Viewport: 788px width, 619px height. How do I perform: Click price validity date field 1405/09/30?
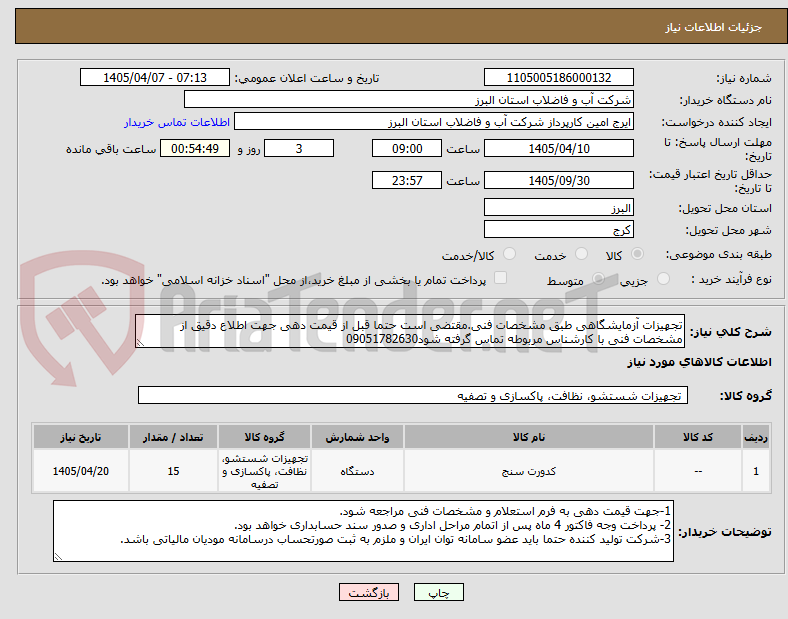559,180
